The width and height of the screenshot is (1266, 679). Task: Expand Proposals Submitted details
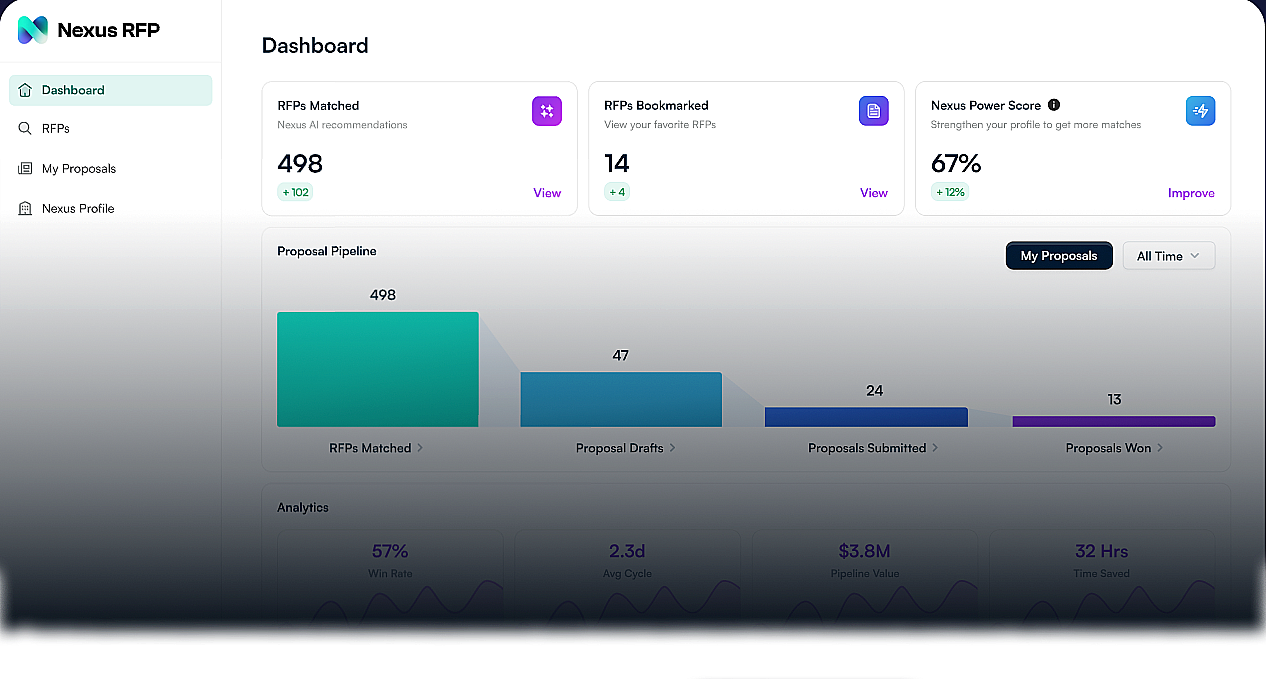pyautogui.click(x=872, y=448)
